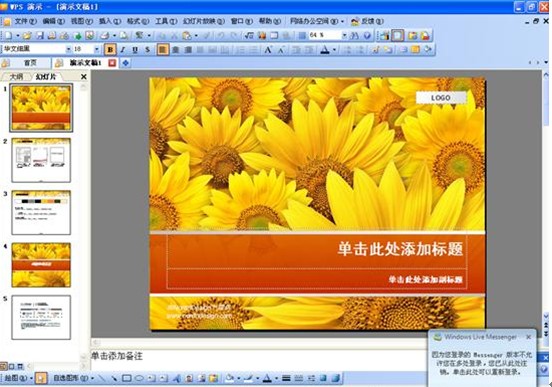Click the blue new-tab button

pyautogui.click(x=125, y=63)
